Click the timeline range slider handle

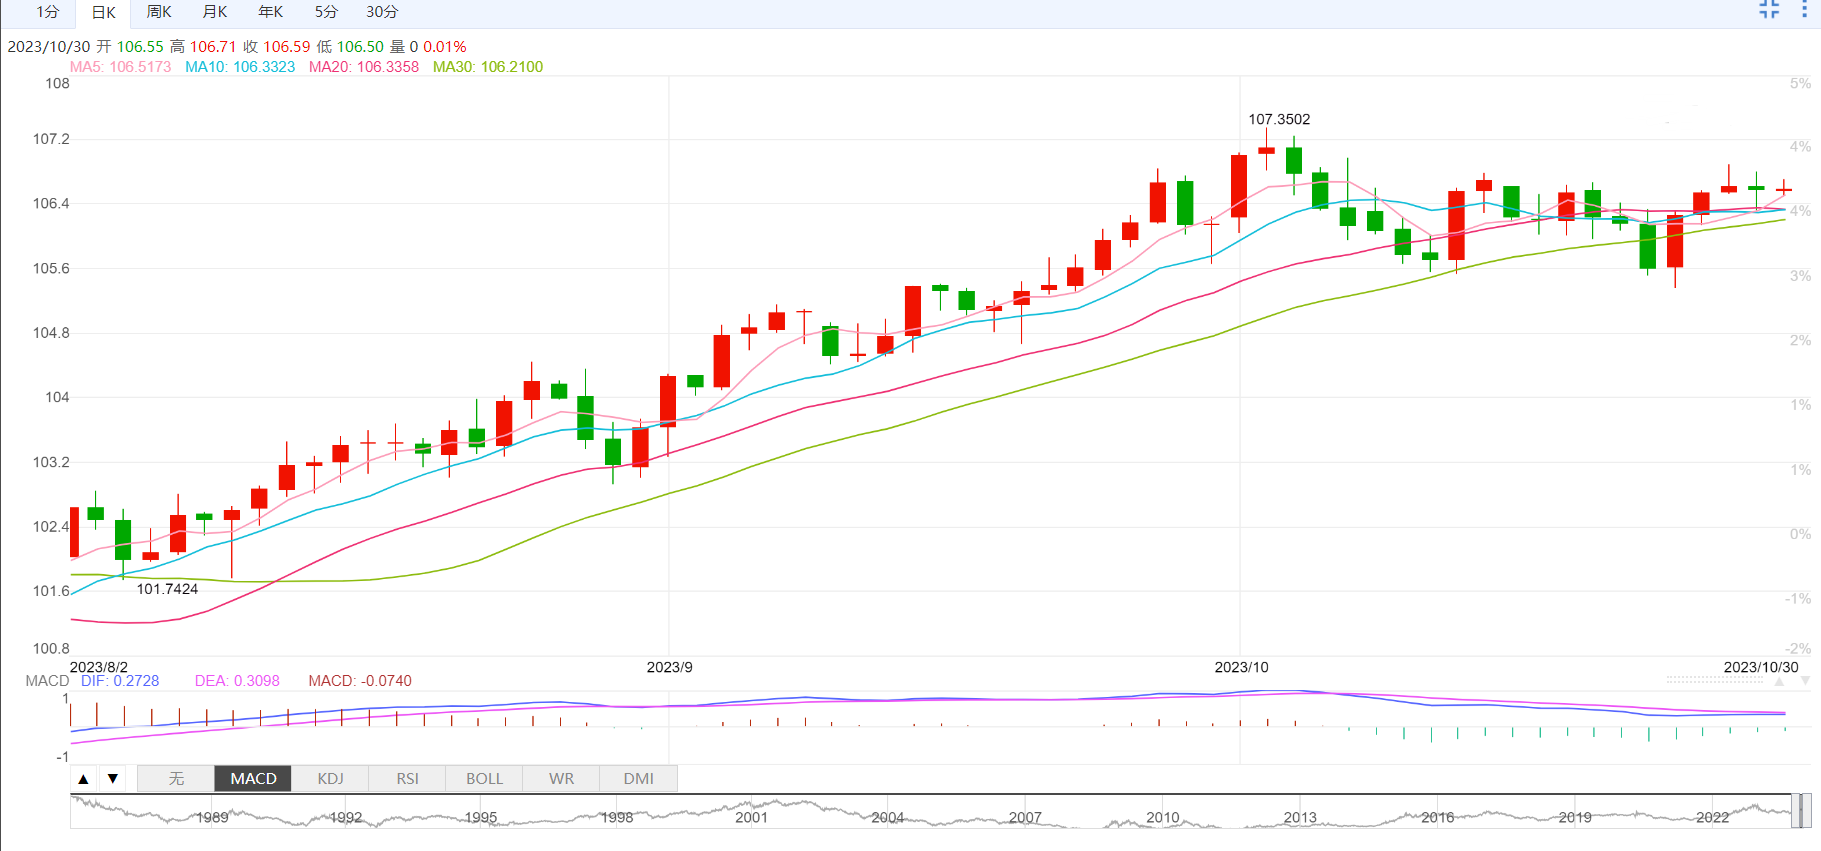pyautogui.click(x=1799, y=811)
